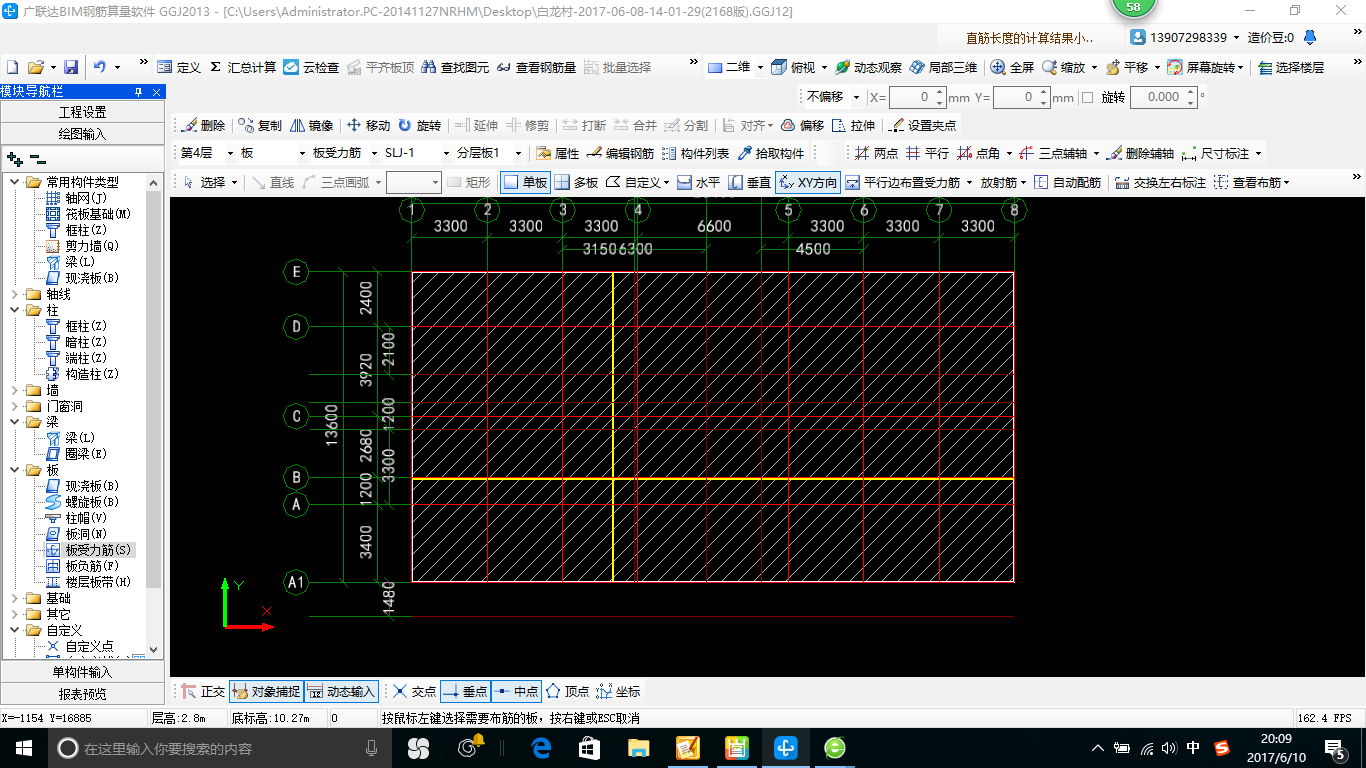Screen dimensions: 1366x768
Task: Toggle 中点 midpoint snap
Action: tap(516, 691)
